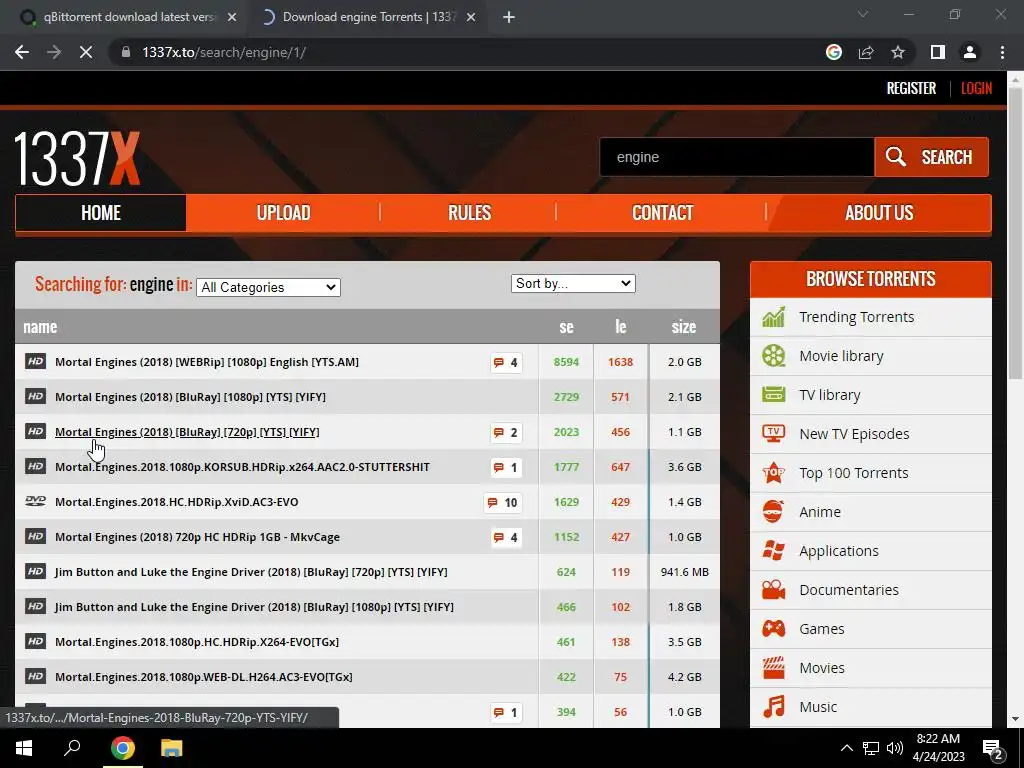Viewport: 1024px width, 768px height.
Task: Click the Movie library film reel icon
Action: (773, 356)
